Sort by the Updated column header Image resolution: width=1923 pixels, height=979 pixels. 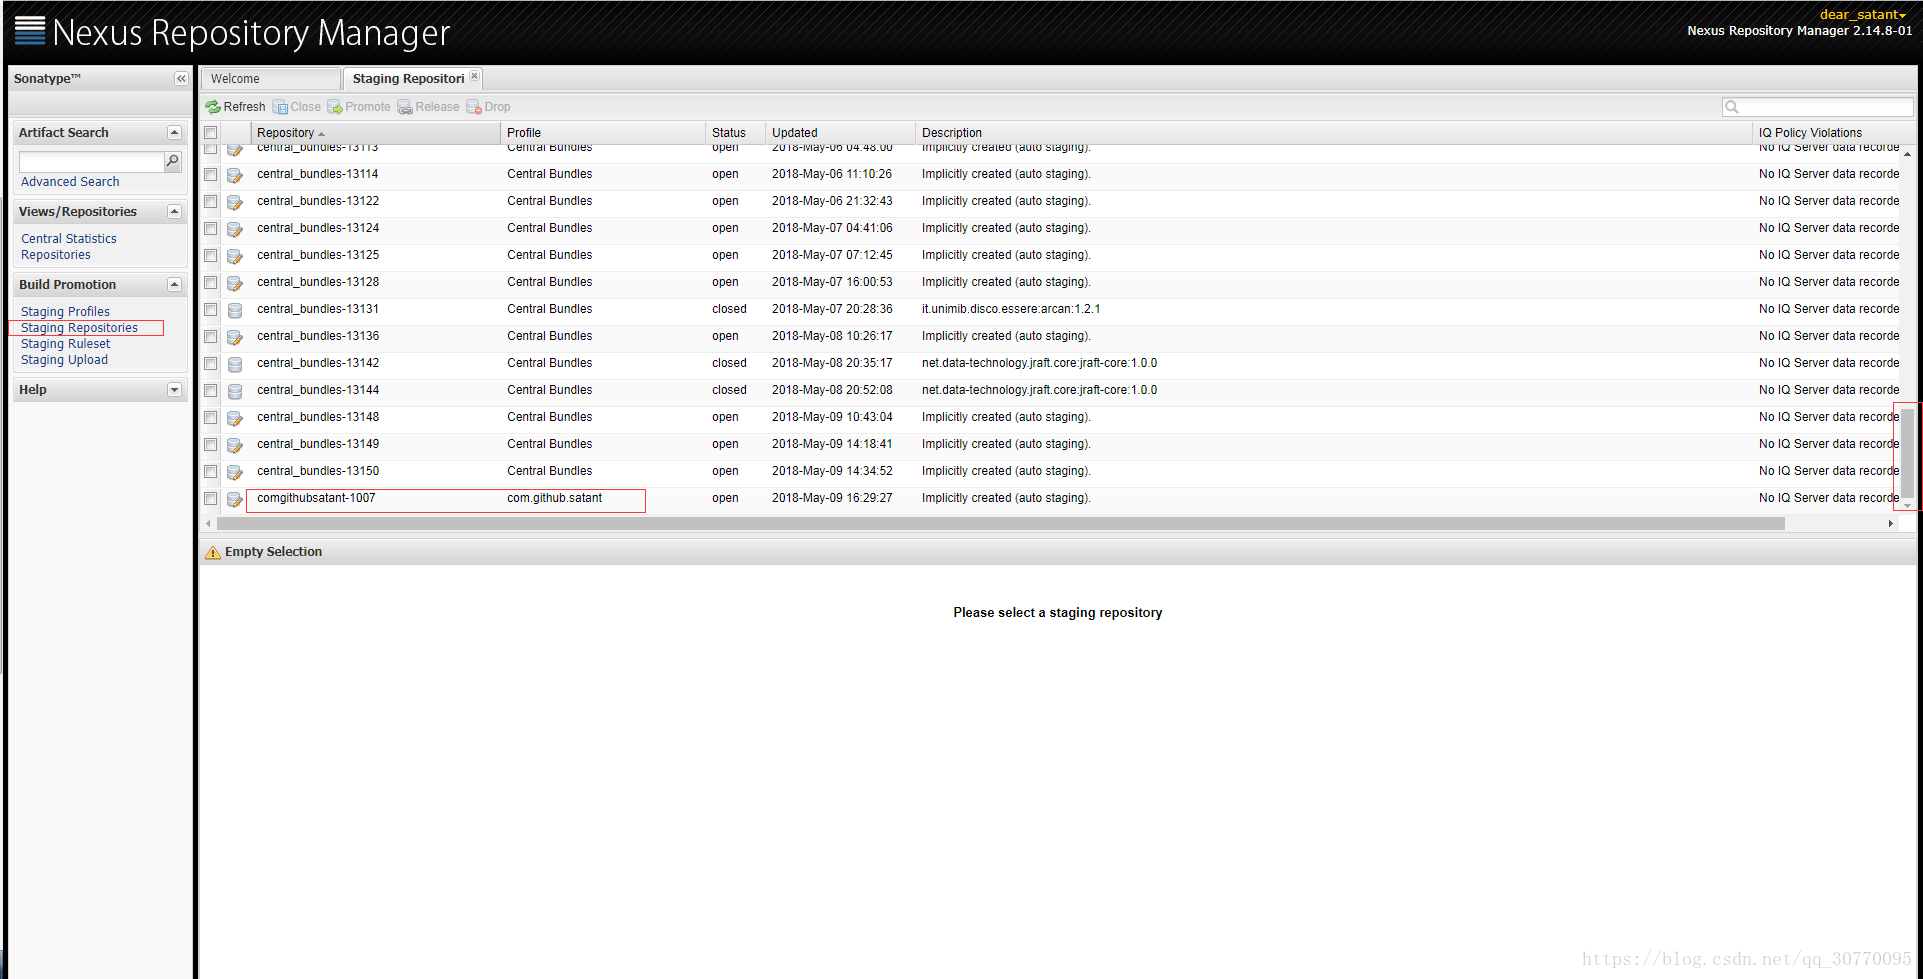coord(840,133)
